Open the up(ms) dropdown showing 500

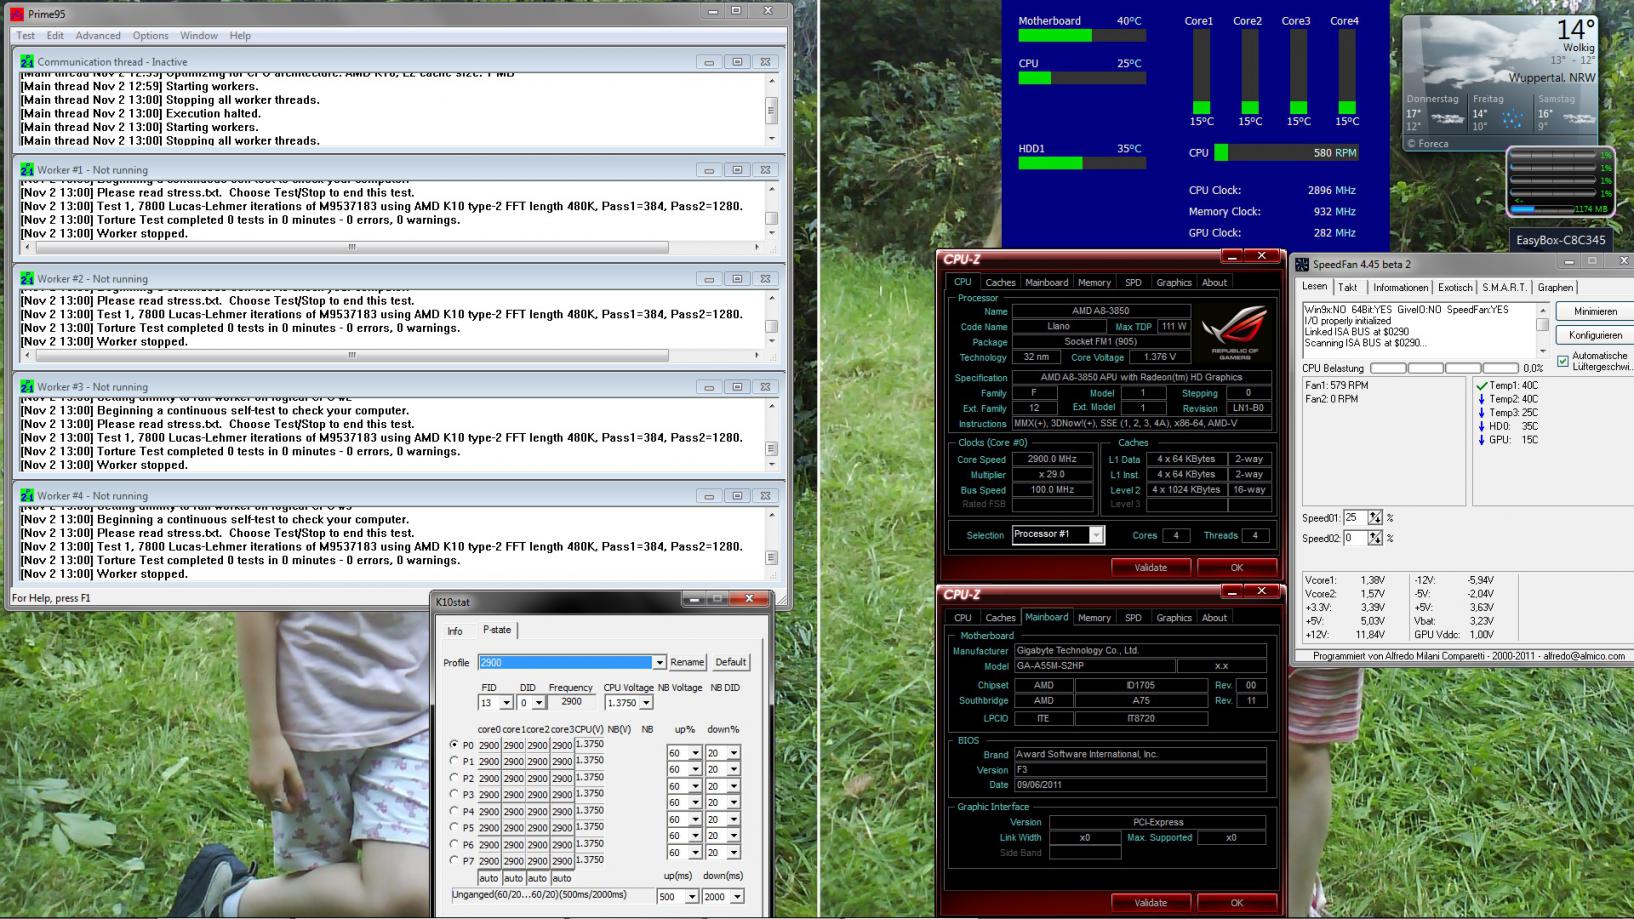click(x=691, y=897)
